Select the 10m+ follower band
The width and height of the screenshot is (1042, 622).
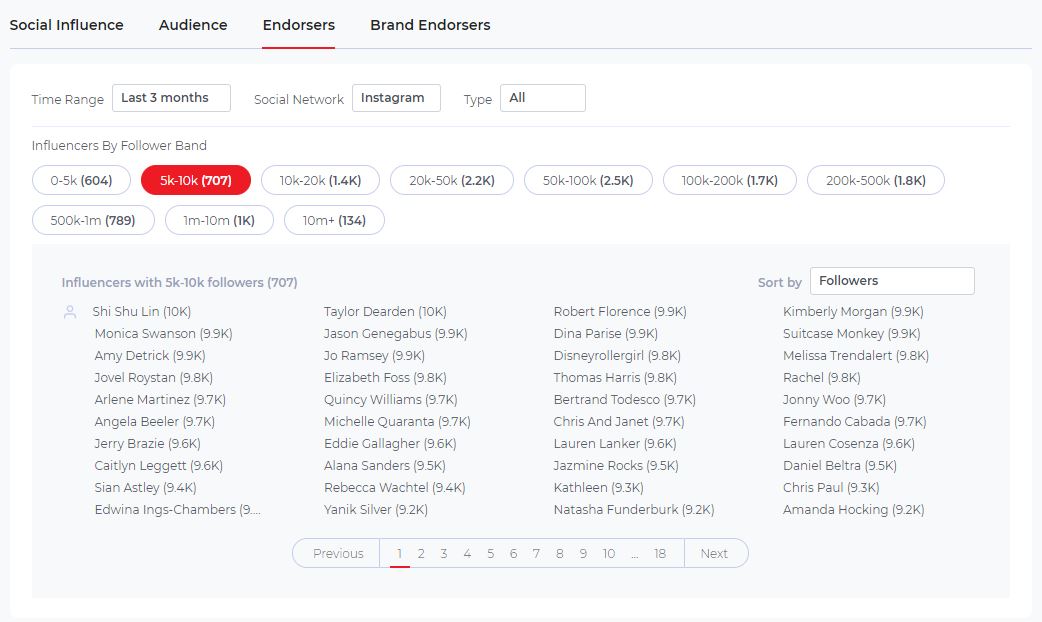pos(336,220)
